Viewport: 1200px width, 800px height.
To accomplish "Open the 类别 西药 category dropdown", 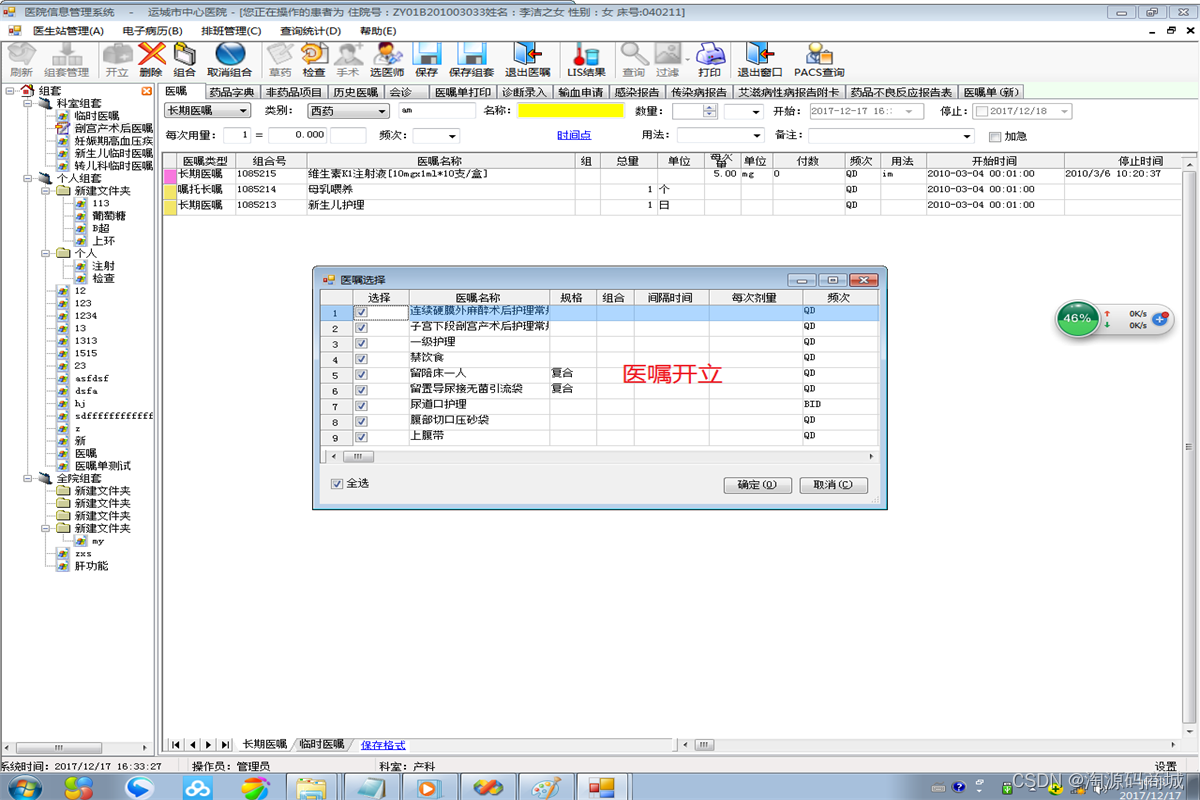I will (384, 111).
